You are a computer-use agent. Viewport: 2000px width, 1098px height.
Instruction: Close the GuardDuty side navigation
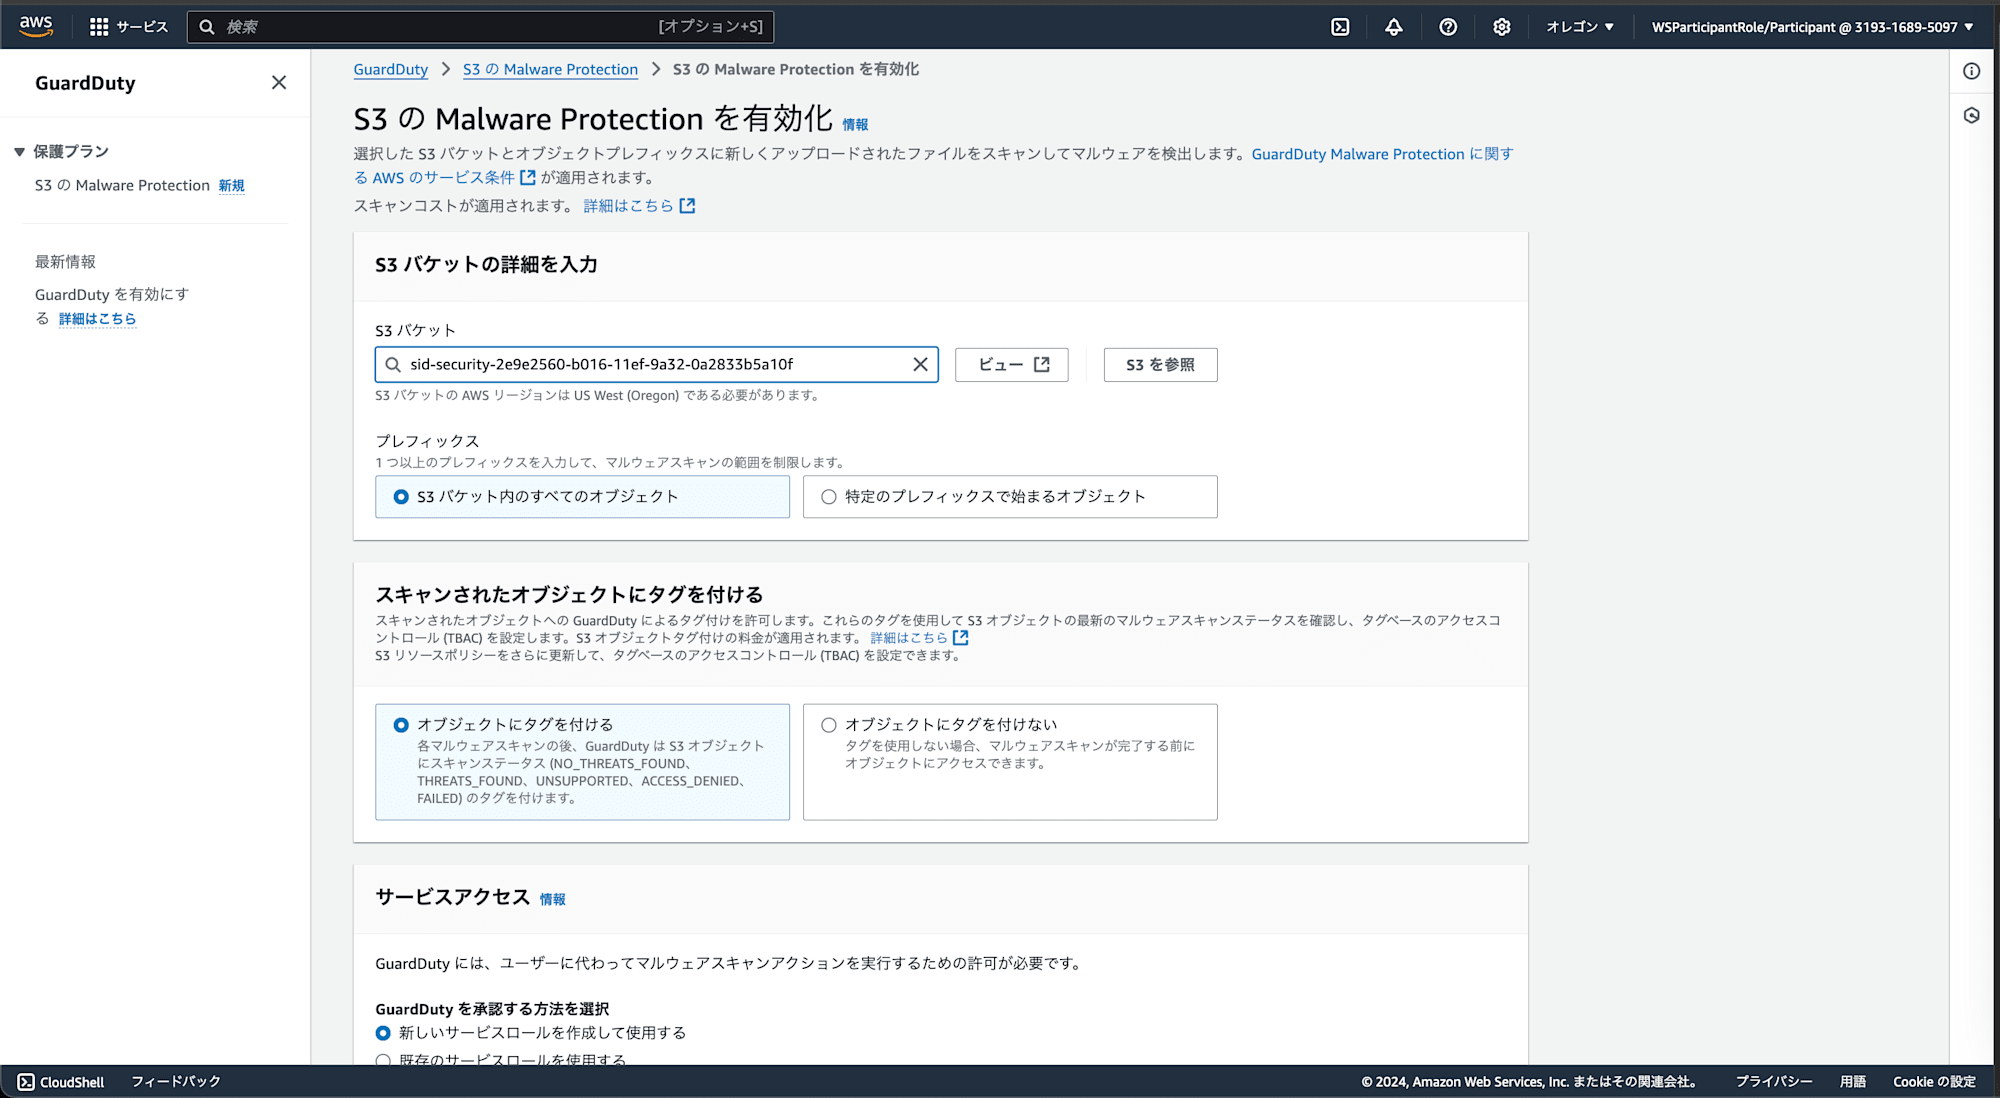[x=279, y=83]
